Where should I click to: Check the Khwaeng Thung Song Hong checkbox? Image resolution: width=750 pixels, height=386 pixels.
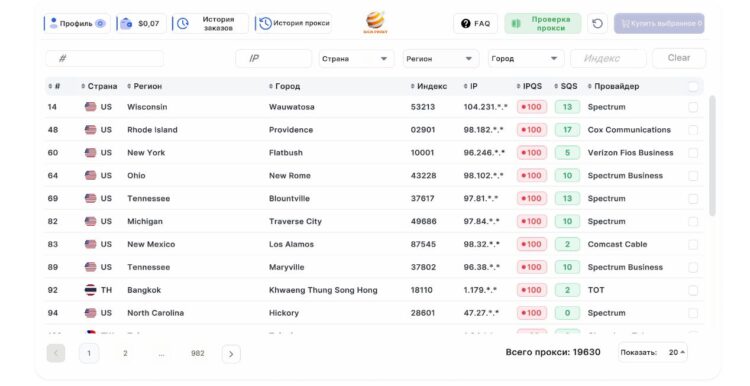coord(693,290)
